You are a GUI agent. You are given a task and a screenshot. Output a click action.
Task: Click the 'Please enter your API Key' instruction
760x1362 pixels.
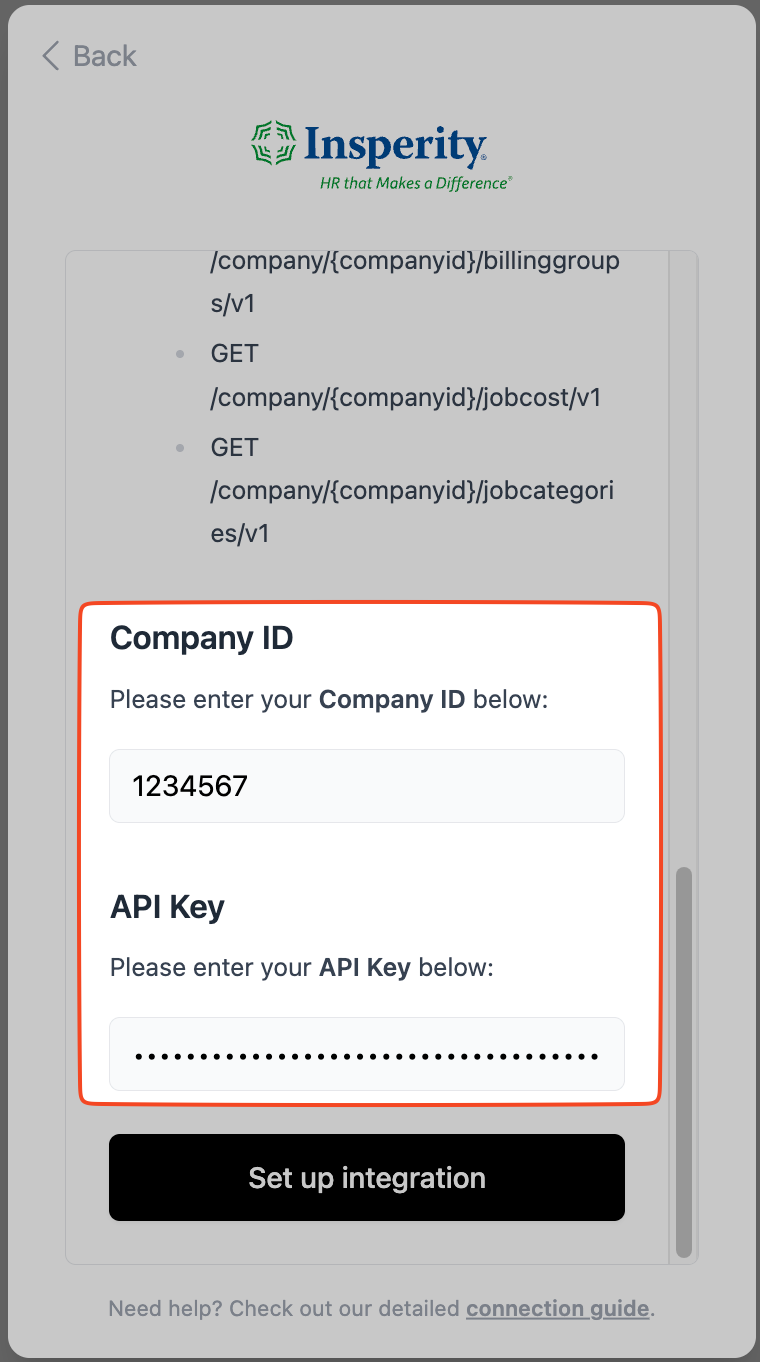coord(302,968)
